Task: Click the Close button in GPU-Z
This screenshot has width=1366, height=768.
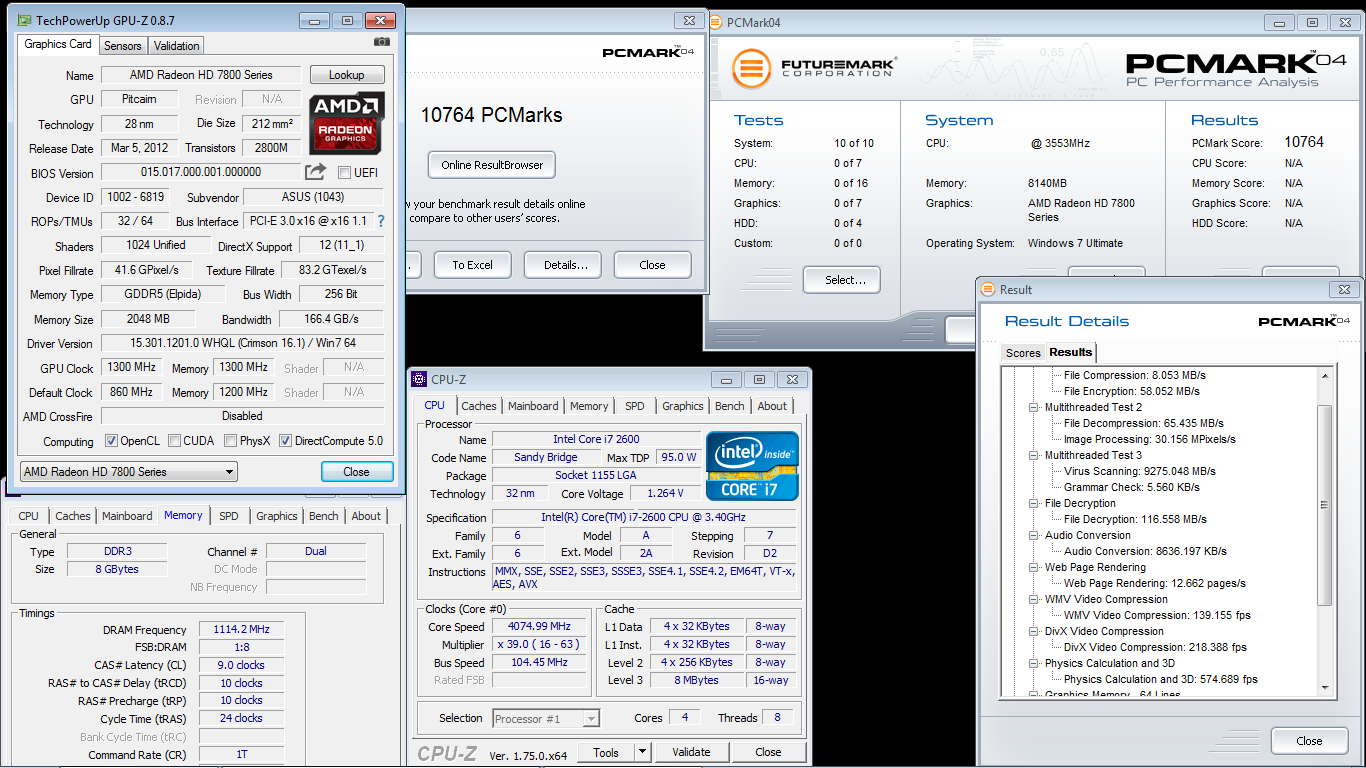Action: coord(356,472)
